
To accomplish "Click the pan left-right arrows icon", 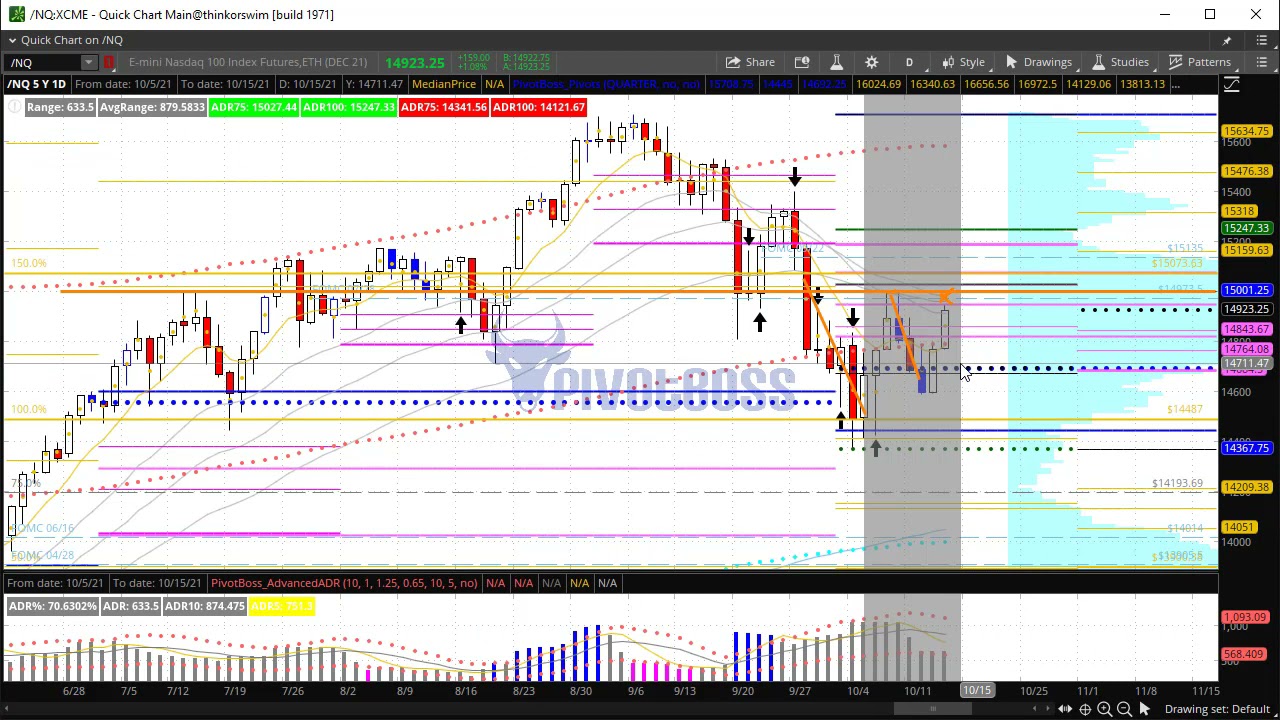I will [1065, 709].
